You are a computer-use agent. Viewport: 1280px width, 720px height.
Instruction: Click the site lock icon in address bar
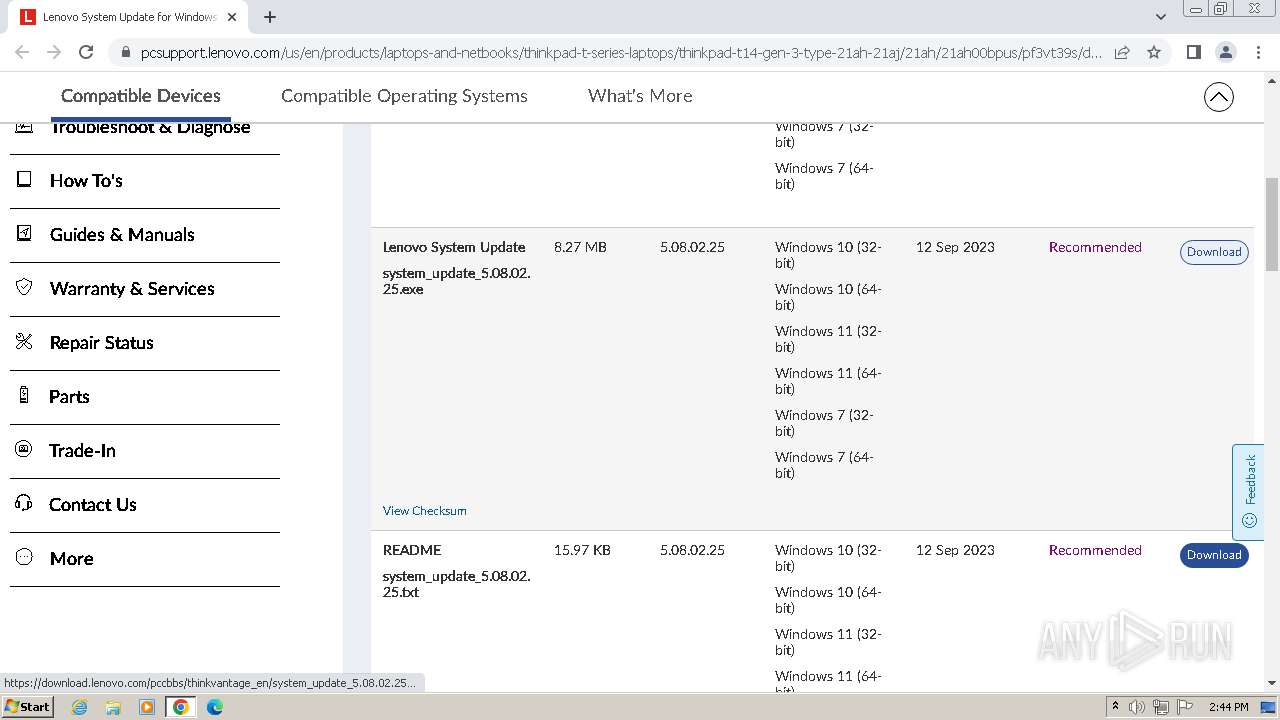click(x=125, y=52)
